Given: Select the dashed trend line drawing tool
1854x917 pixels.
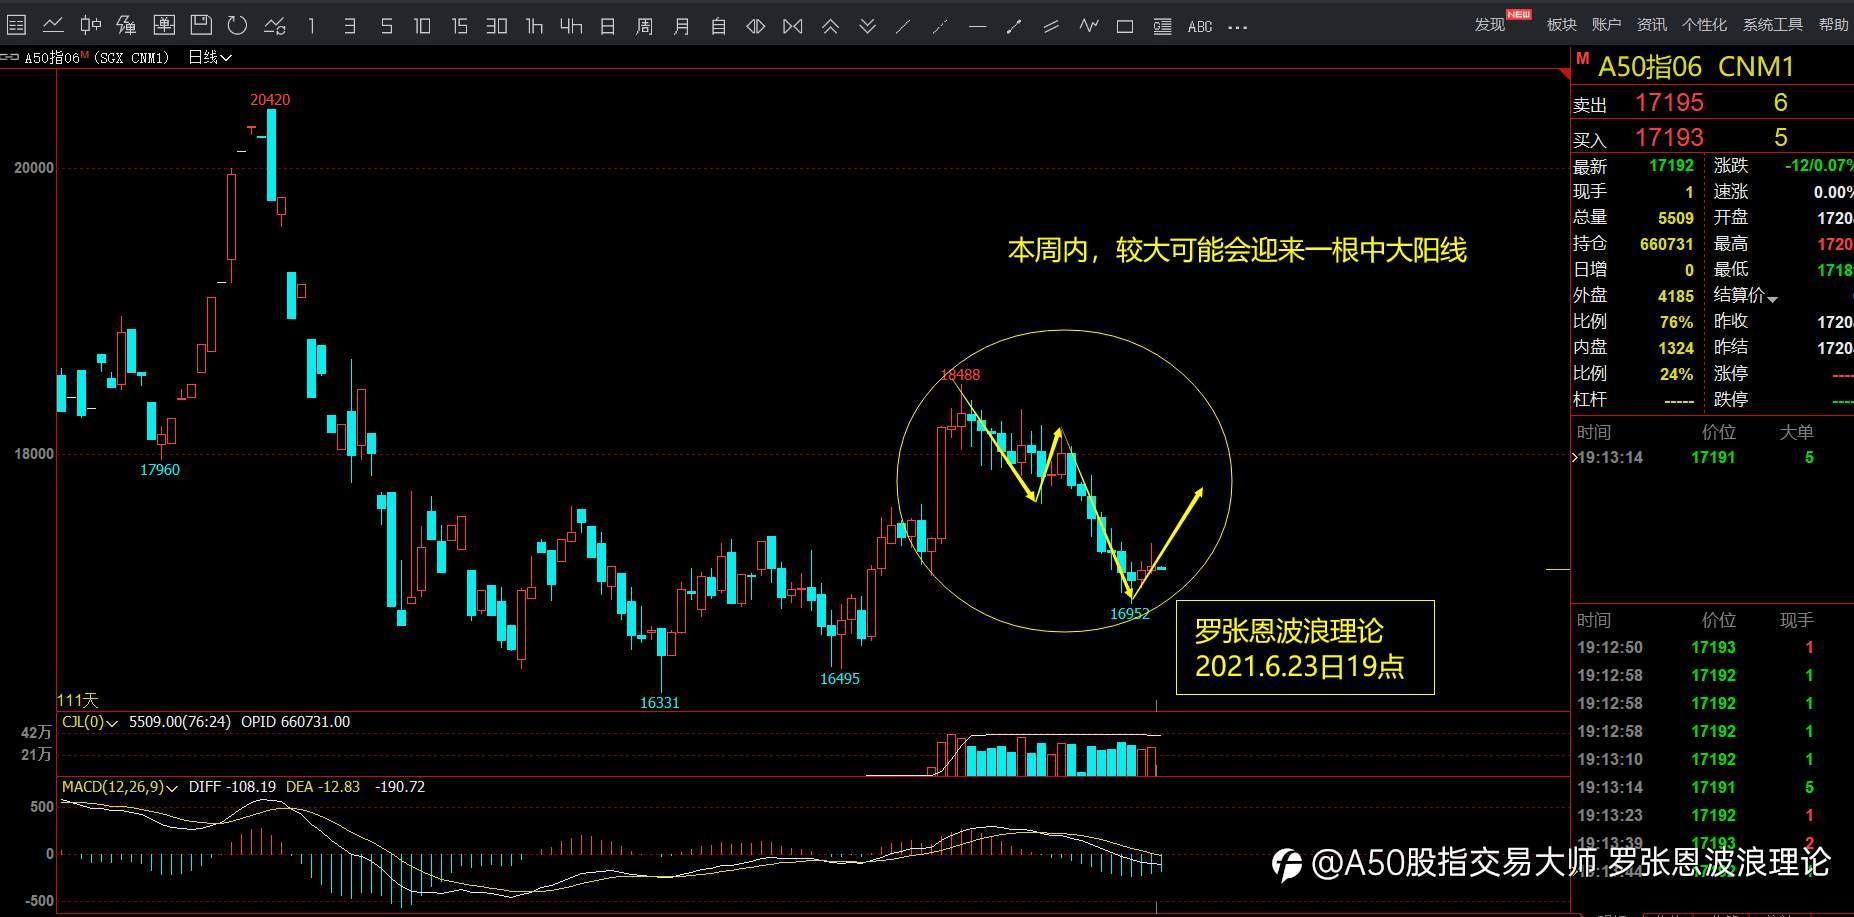Looking at the screenshot, I should tap(940, 26).
